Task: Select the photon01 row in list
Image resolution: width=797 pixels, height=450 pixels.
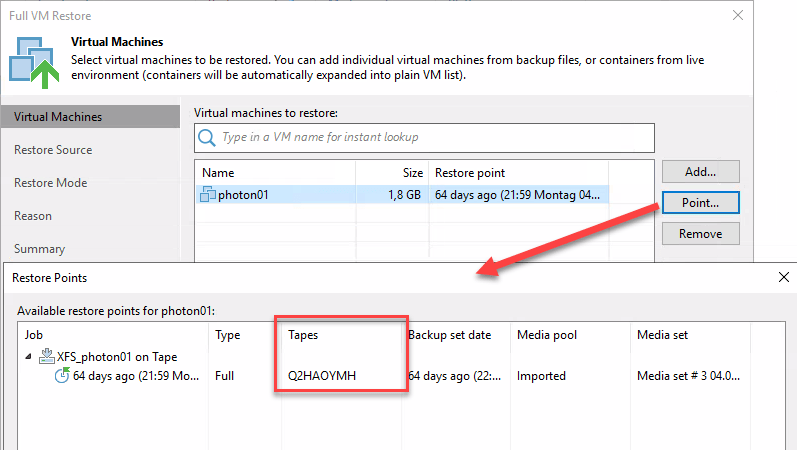Action: (402, 195)
